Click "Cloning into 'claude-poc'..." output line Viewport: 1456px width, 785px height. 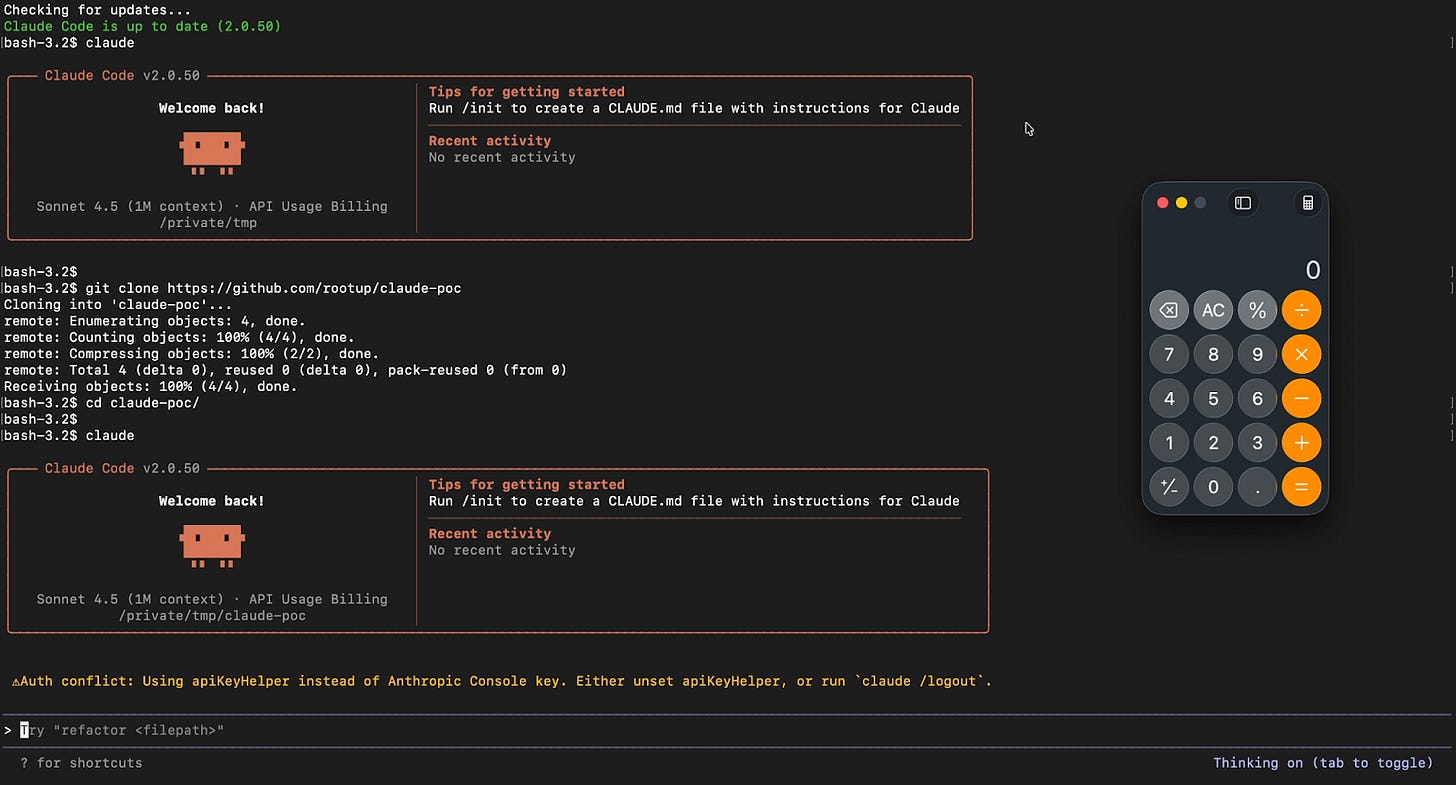coord(118,305)
